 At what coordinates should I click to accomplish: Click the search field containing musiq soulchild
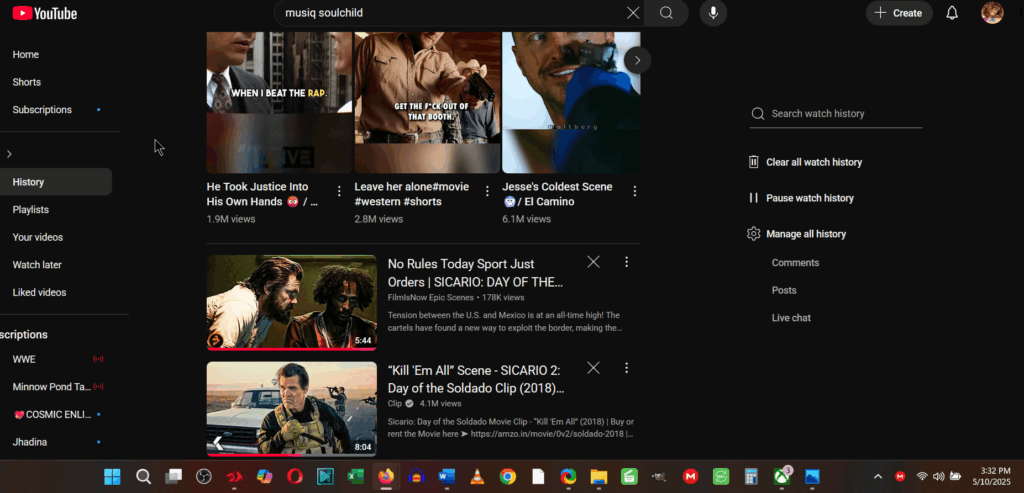pos(453,13)
